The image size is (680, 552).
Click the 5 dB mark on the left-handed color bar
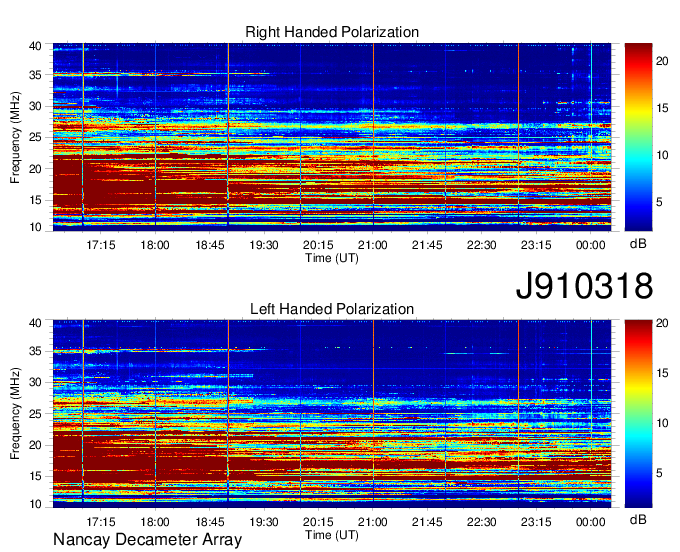659,473
